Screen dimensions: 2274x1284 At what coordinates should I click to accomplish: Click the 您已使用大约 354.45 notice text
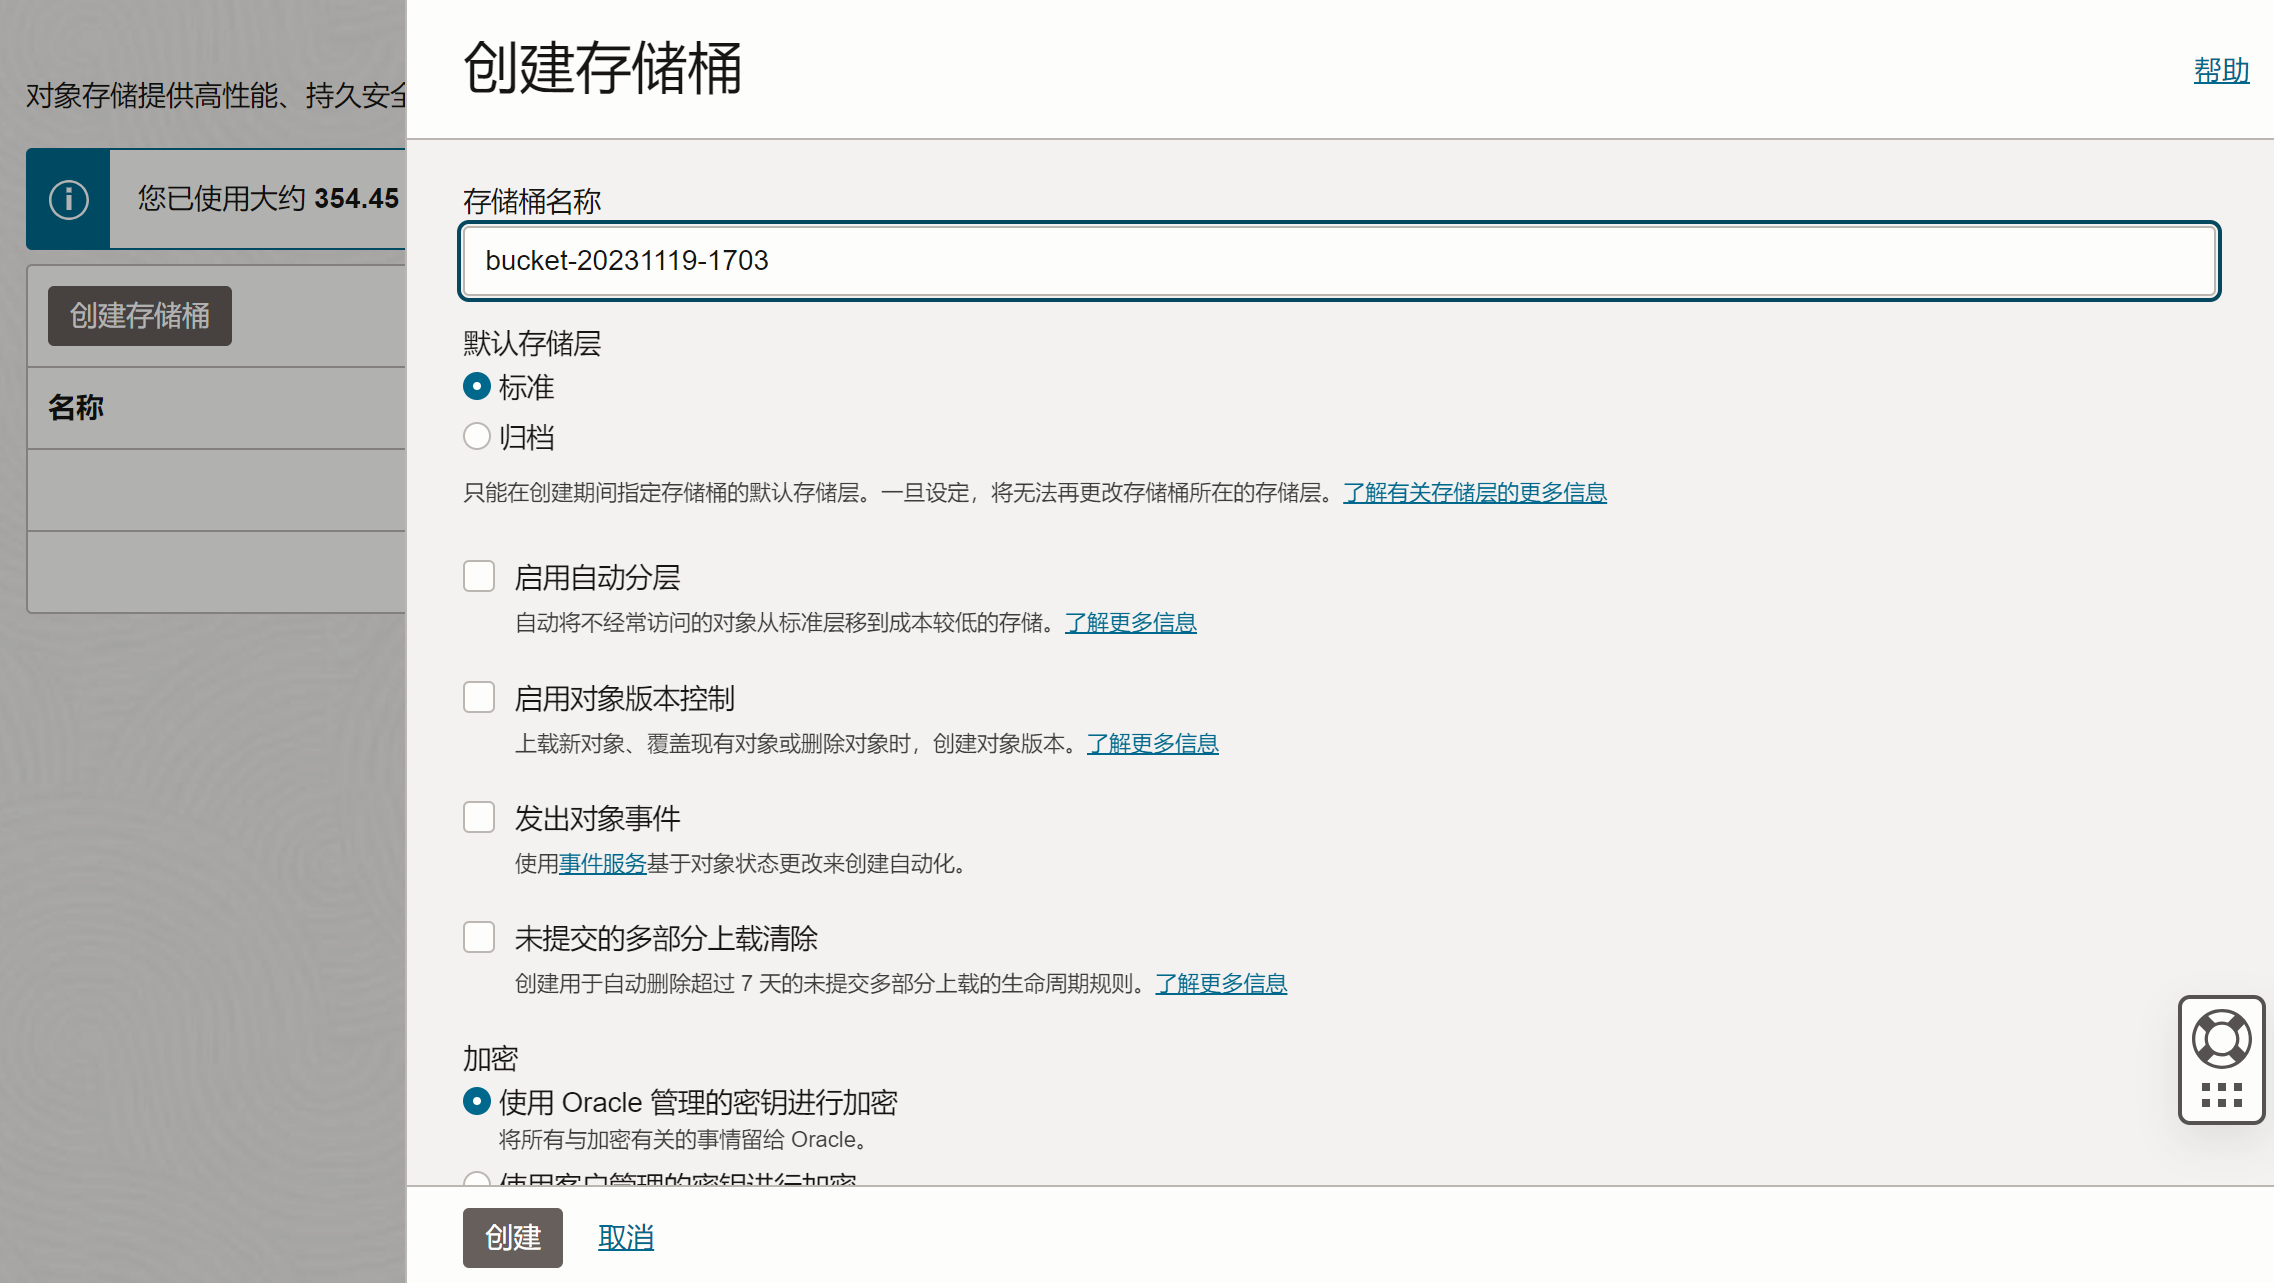pos(268,199)
